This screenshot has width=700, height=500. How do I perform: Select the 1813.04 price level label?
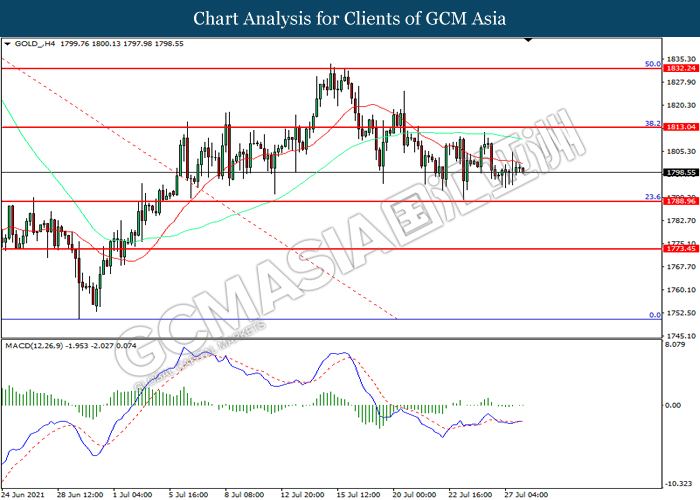click(681, 127)
